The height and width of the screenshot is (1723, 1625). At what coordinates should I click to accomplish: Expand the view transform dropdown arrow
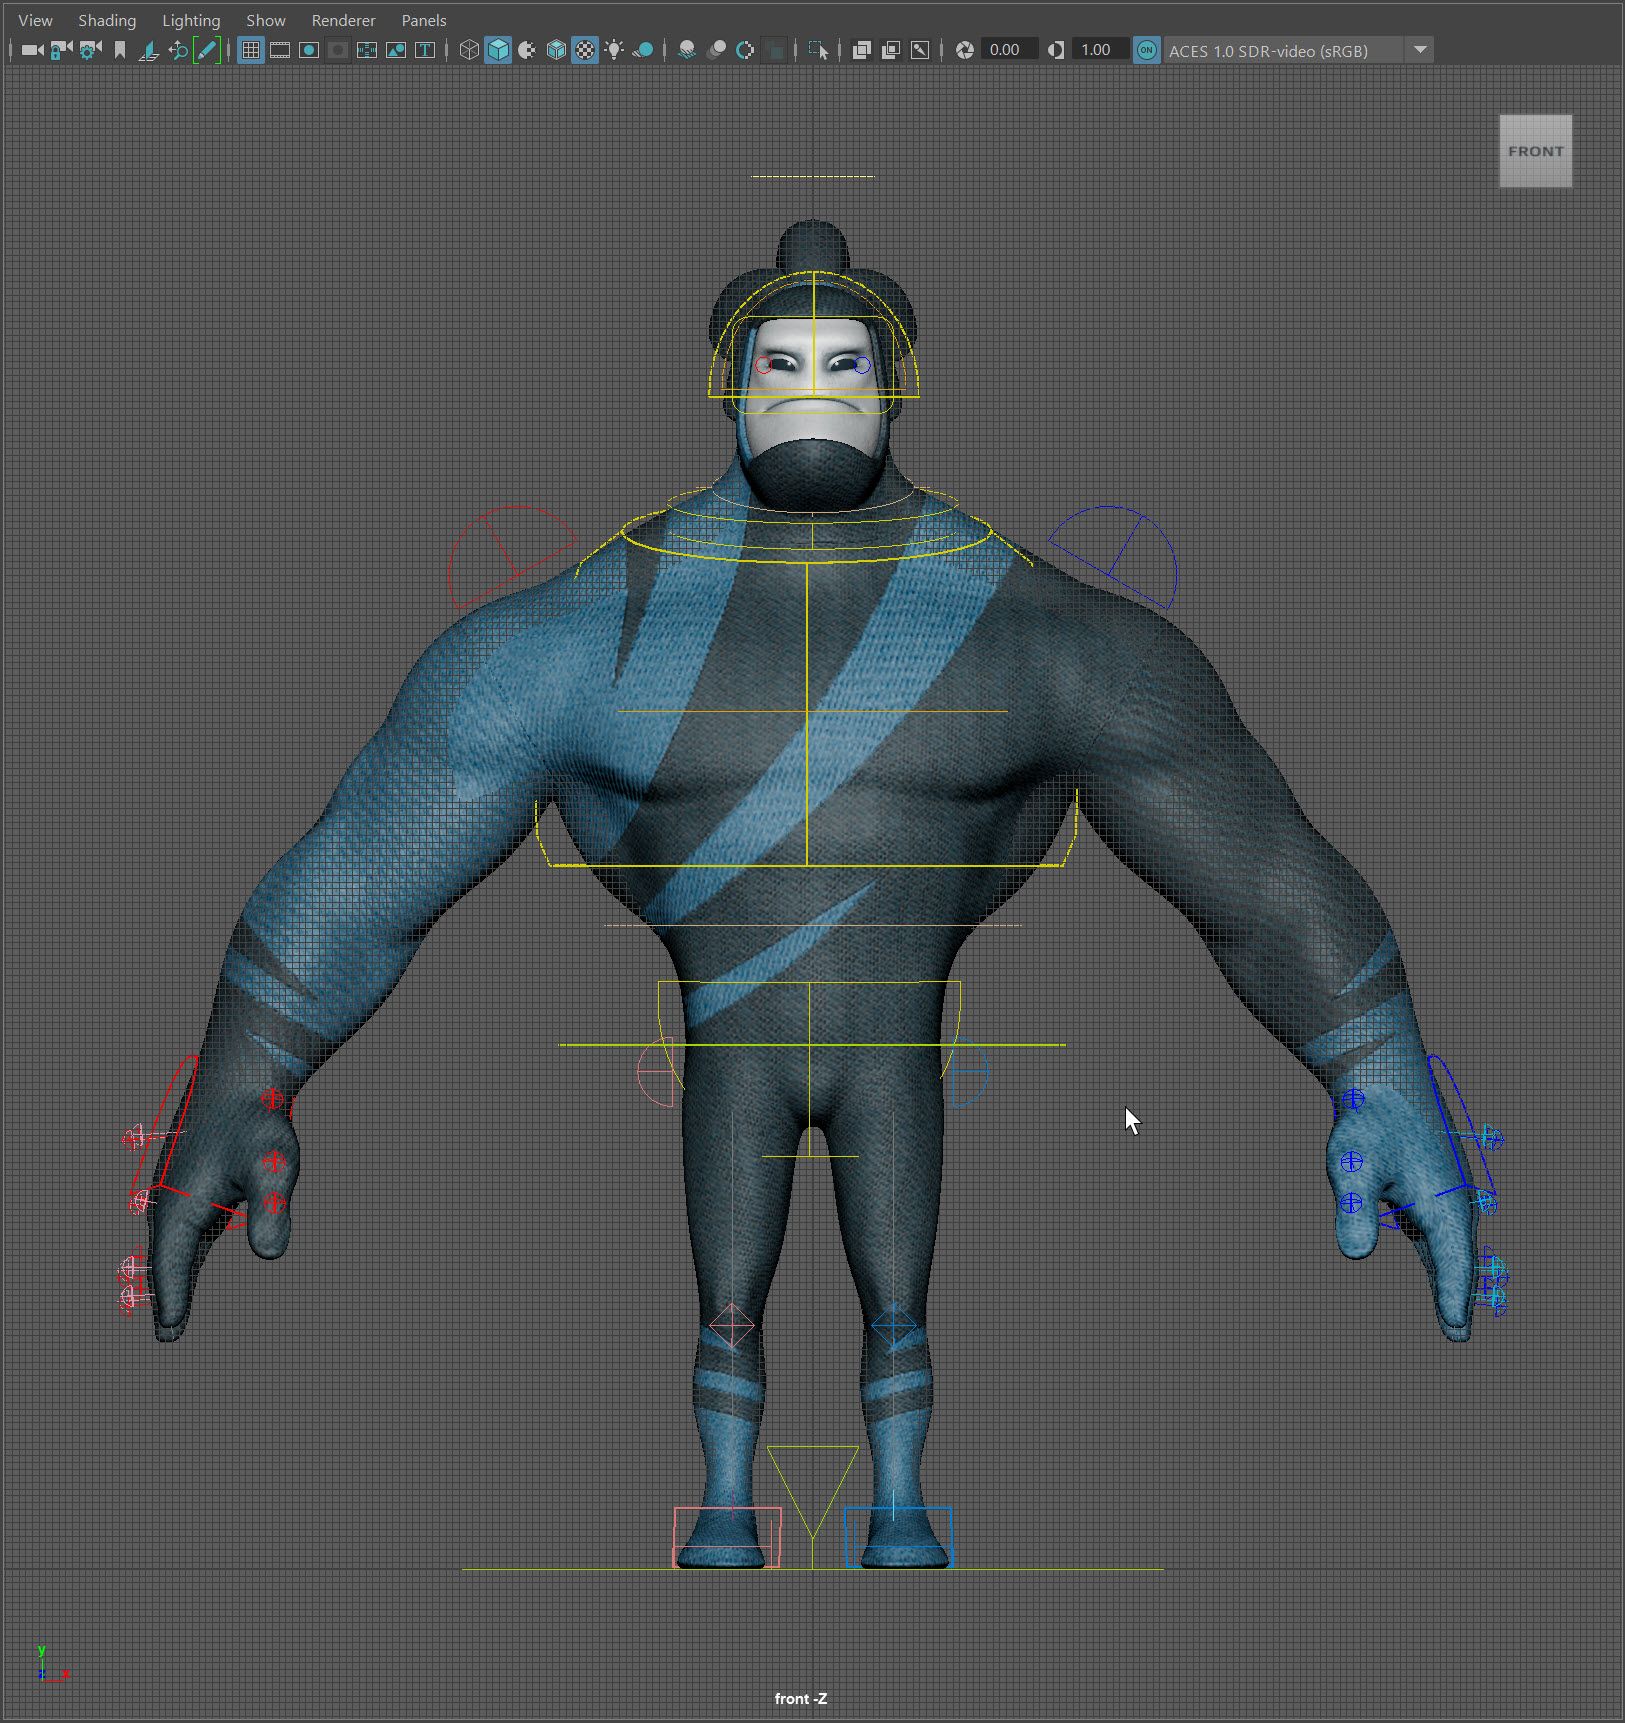point(1420,50)
